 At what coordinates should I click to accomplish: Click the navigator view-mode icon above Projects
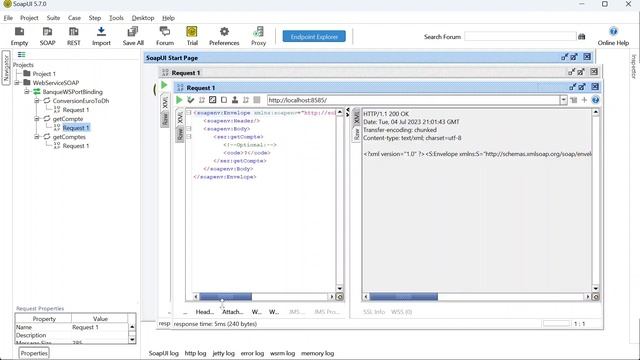click(x=22, y=55)
